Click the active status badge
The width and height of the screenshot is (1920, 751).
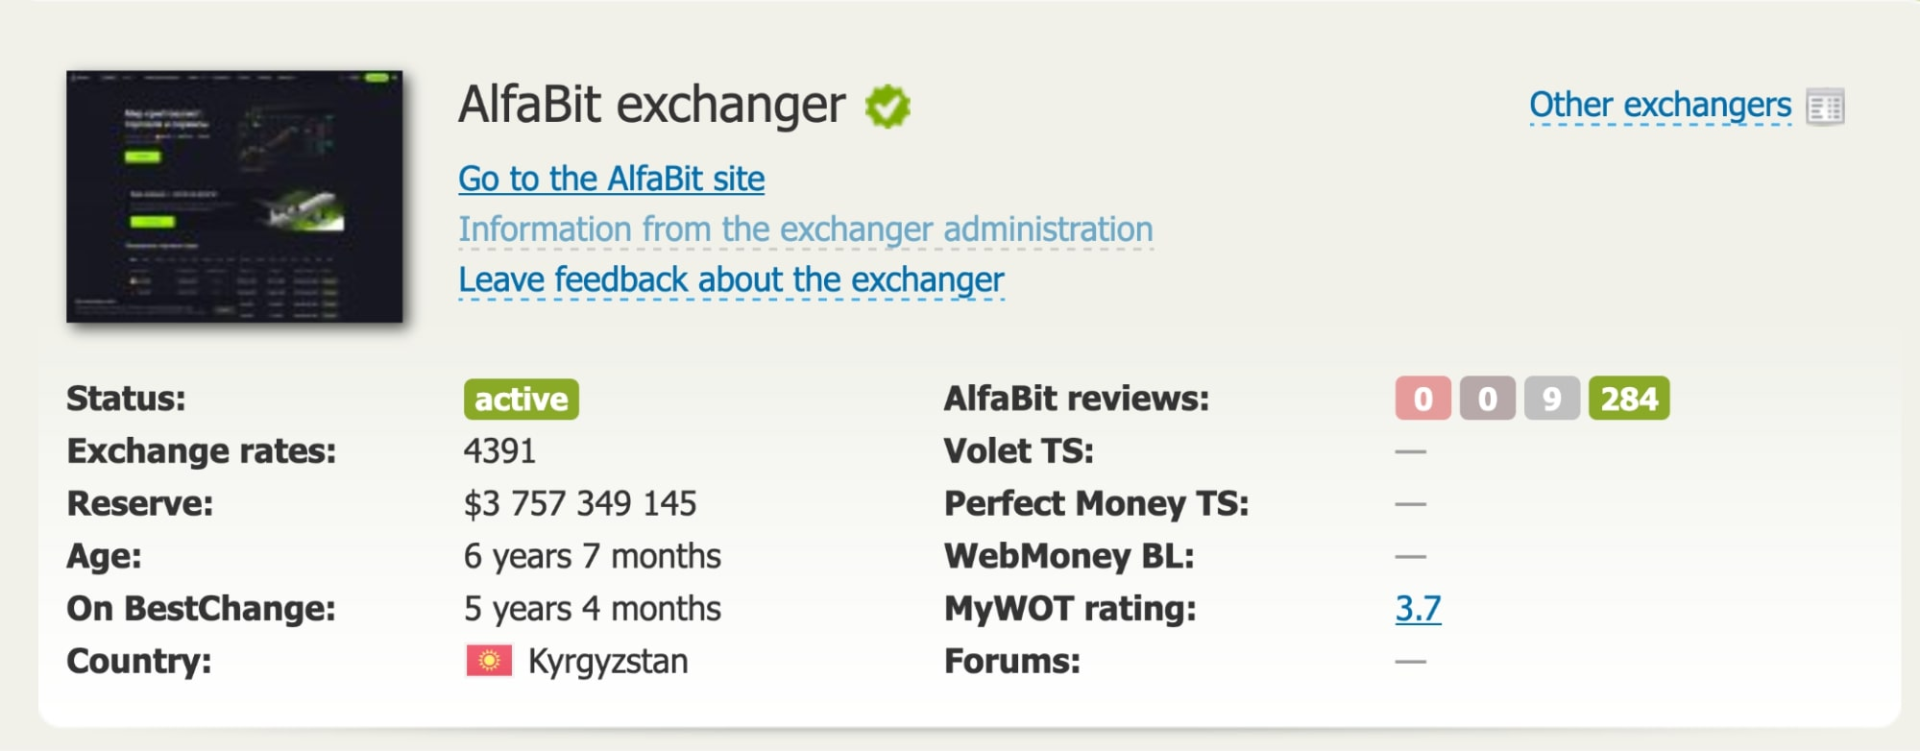coord(520,398)
